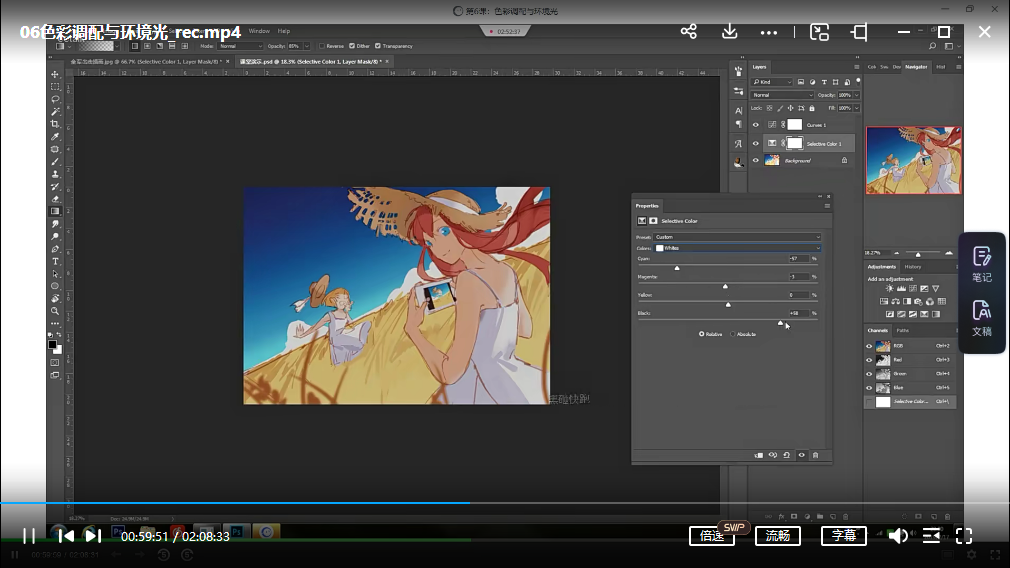
Task: Open the gradient Mode dropdown
Action: [240, 46]
